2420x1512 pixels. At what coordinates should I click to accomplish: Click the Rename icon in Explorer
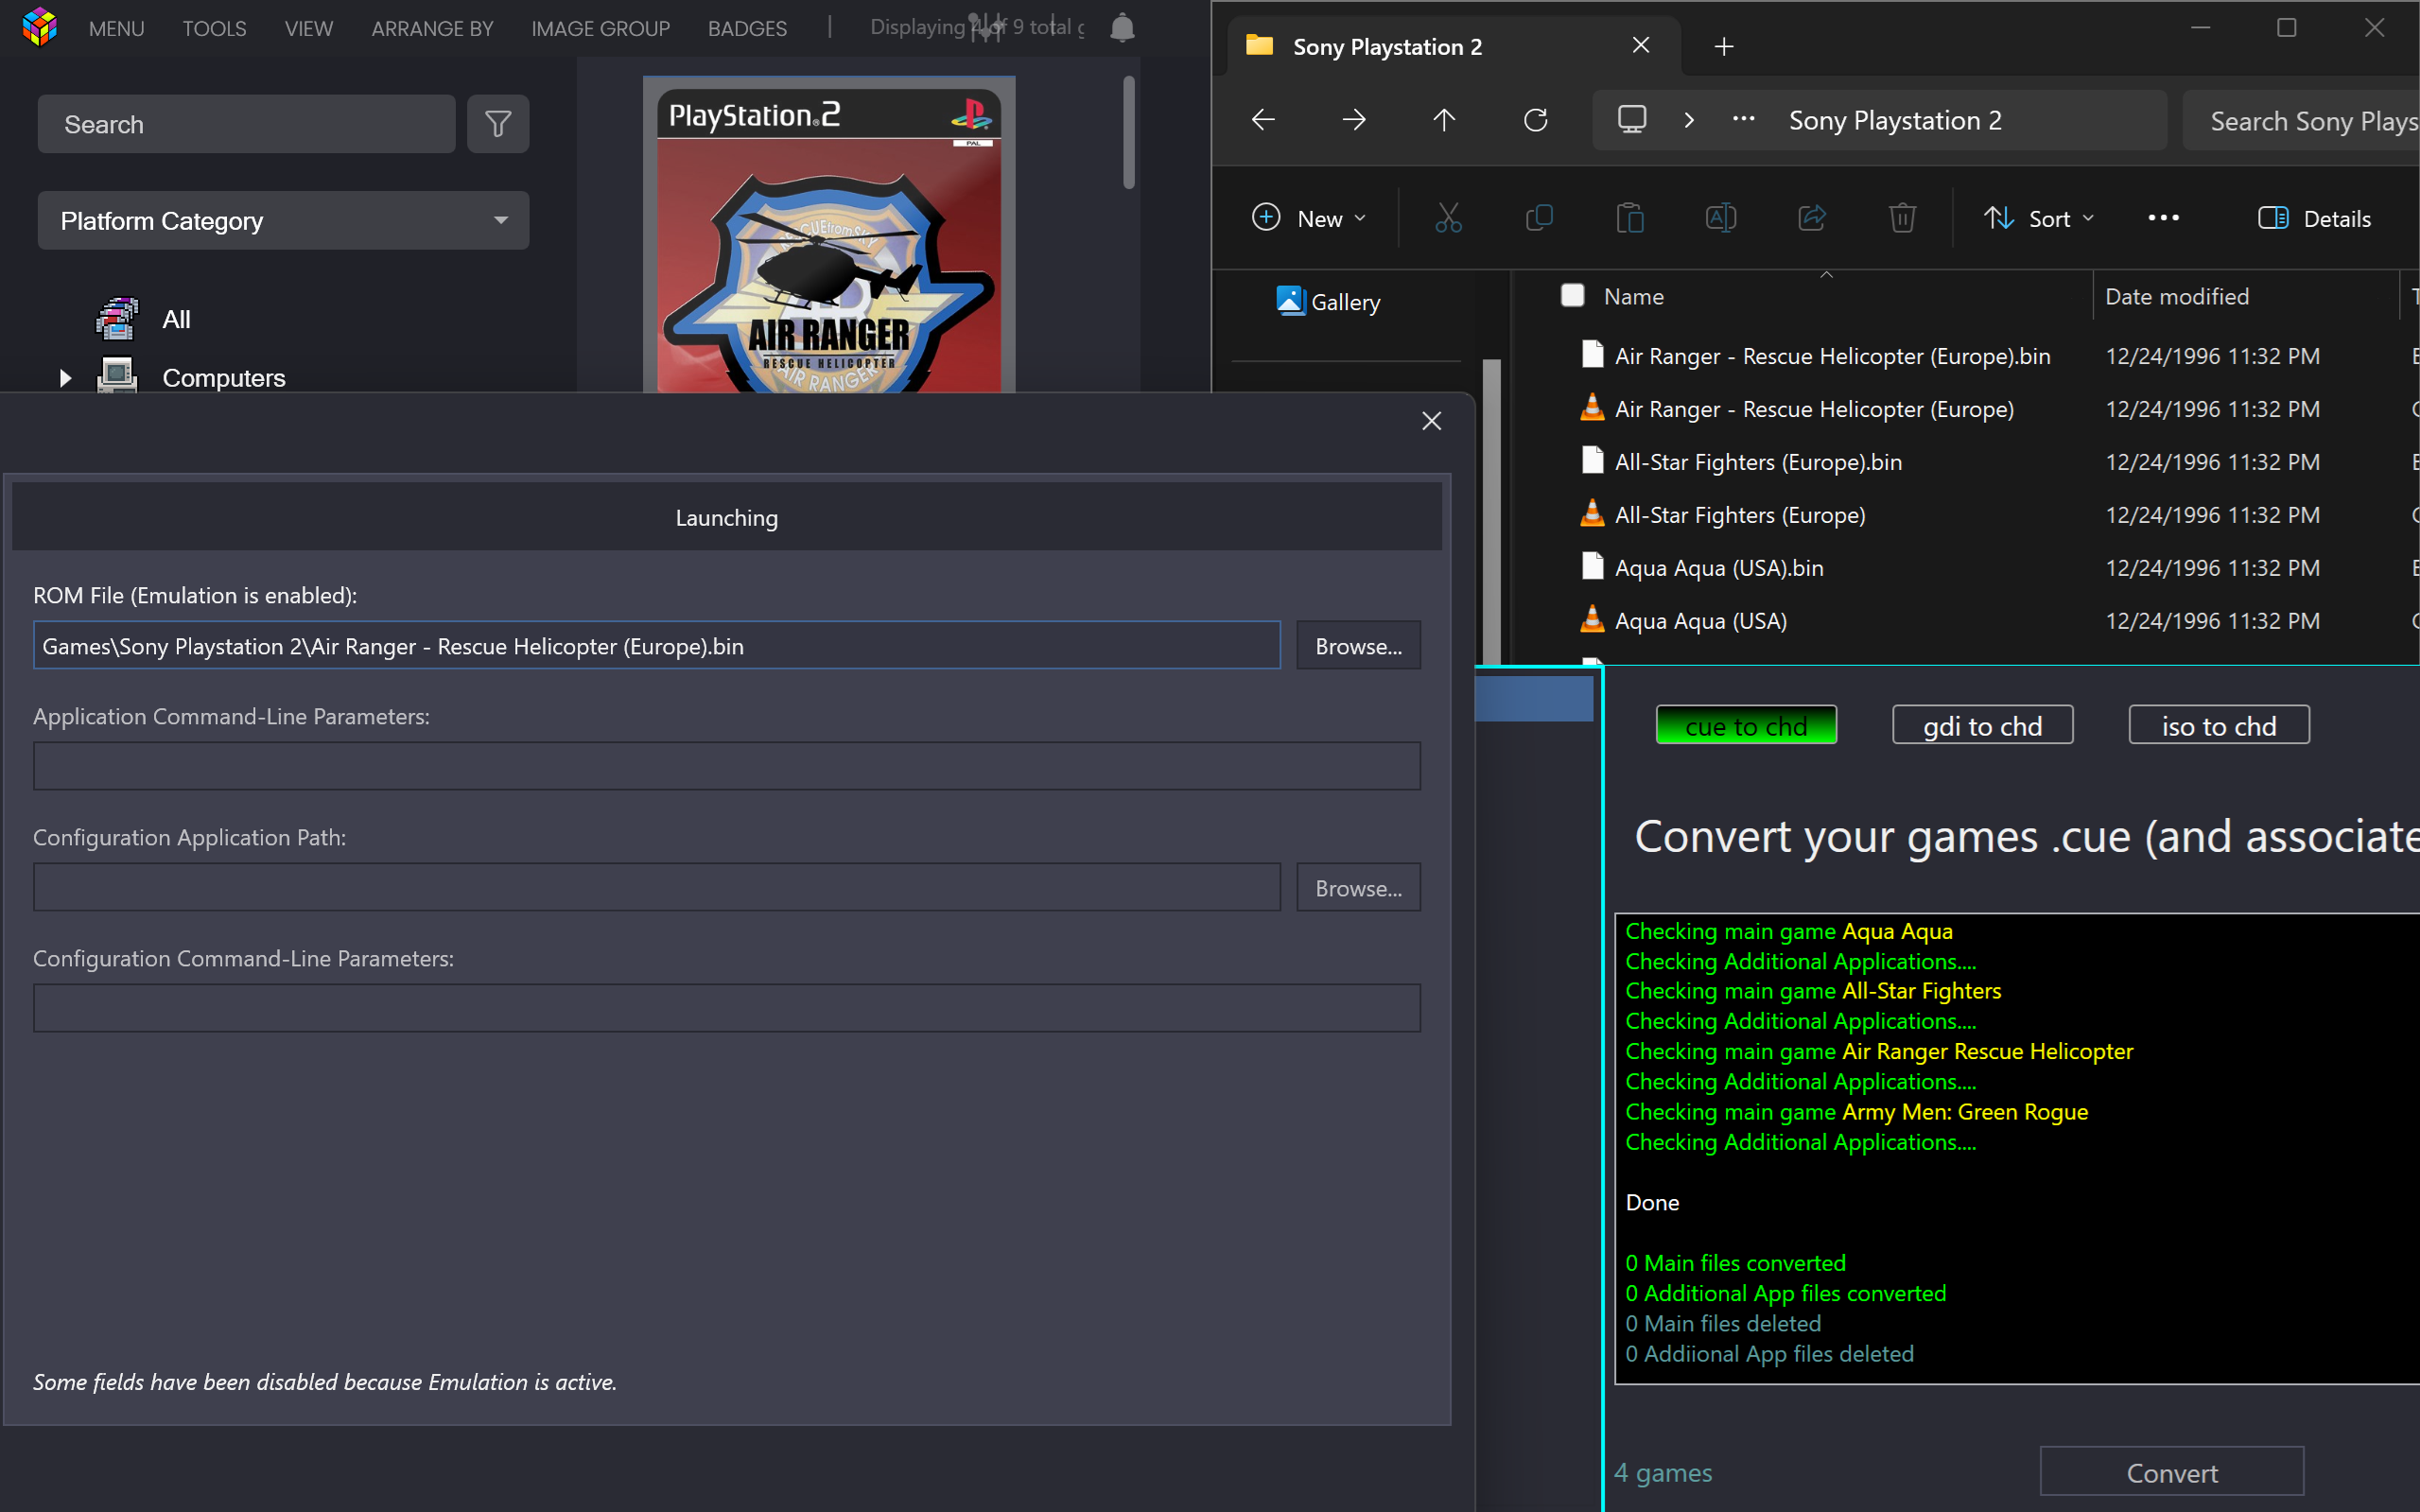[x=1721, y=218]
